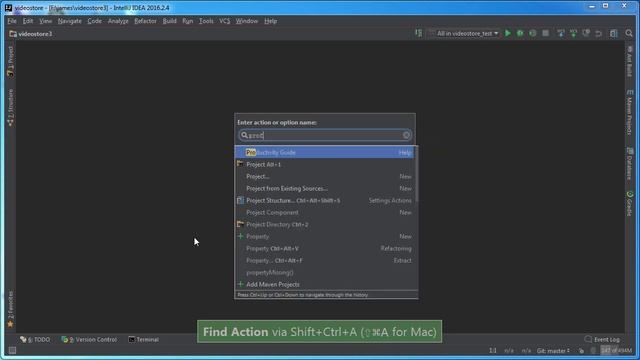Select the 'Project...' New result
The image size is (640, 360).
[x=325, y=176]
